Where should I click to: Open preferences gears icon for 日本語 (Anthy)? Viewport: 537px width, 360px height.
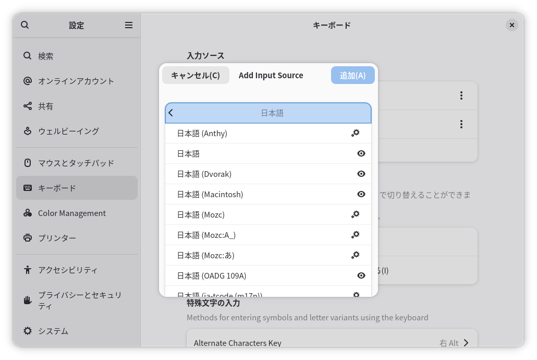355,133
